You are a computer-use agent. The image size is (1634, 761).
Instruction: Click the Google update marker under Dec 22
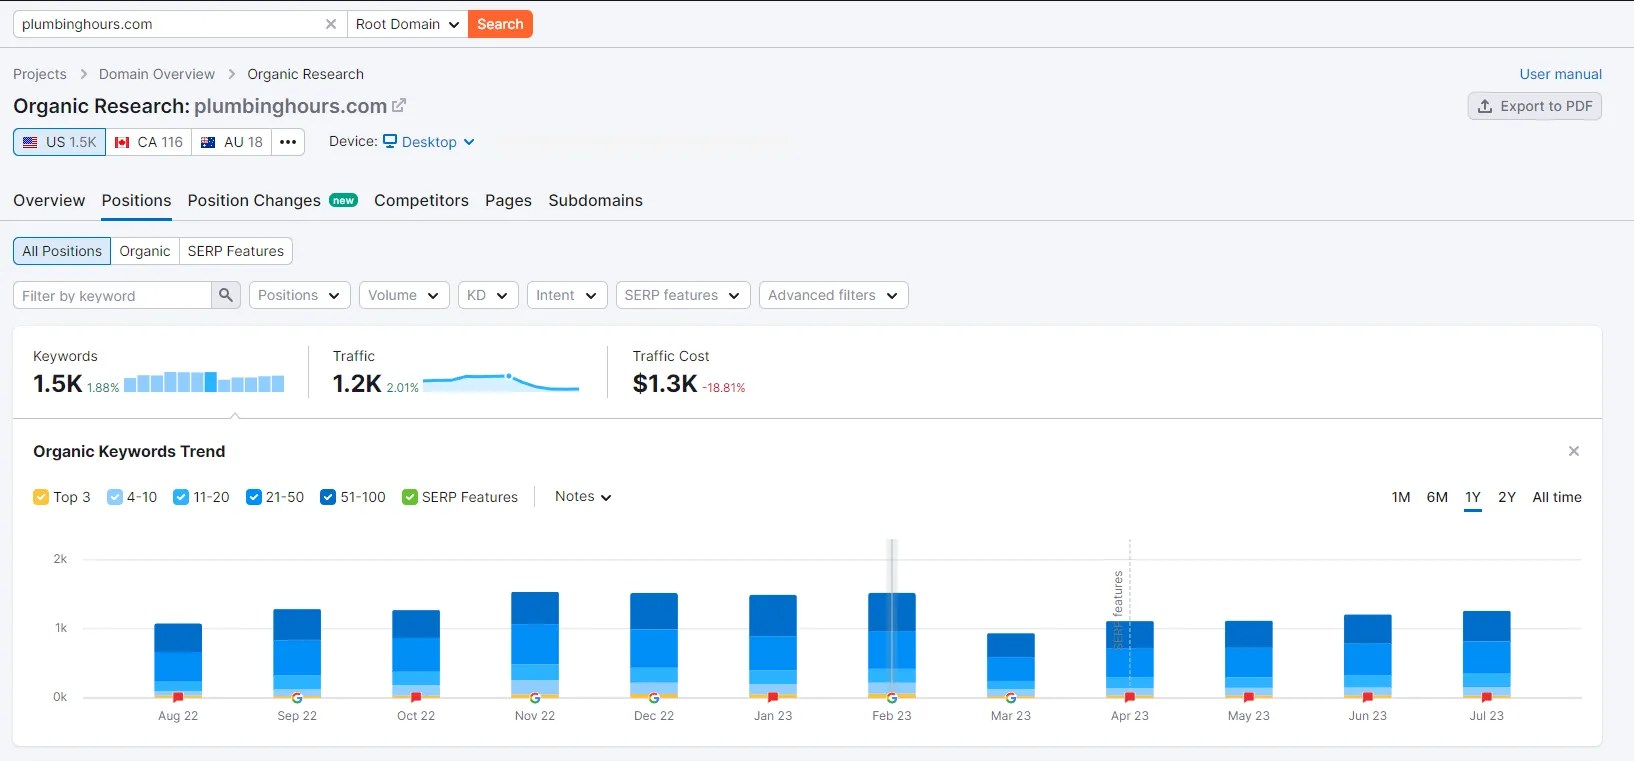[x=654, y=698]
